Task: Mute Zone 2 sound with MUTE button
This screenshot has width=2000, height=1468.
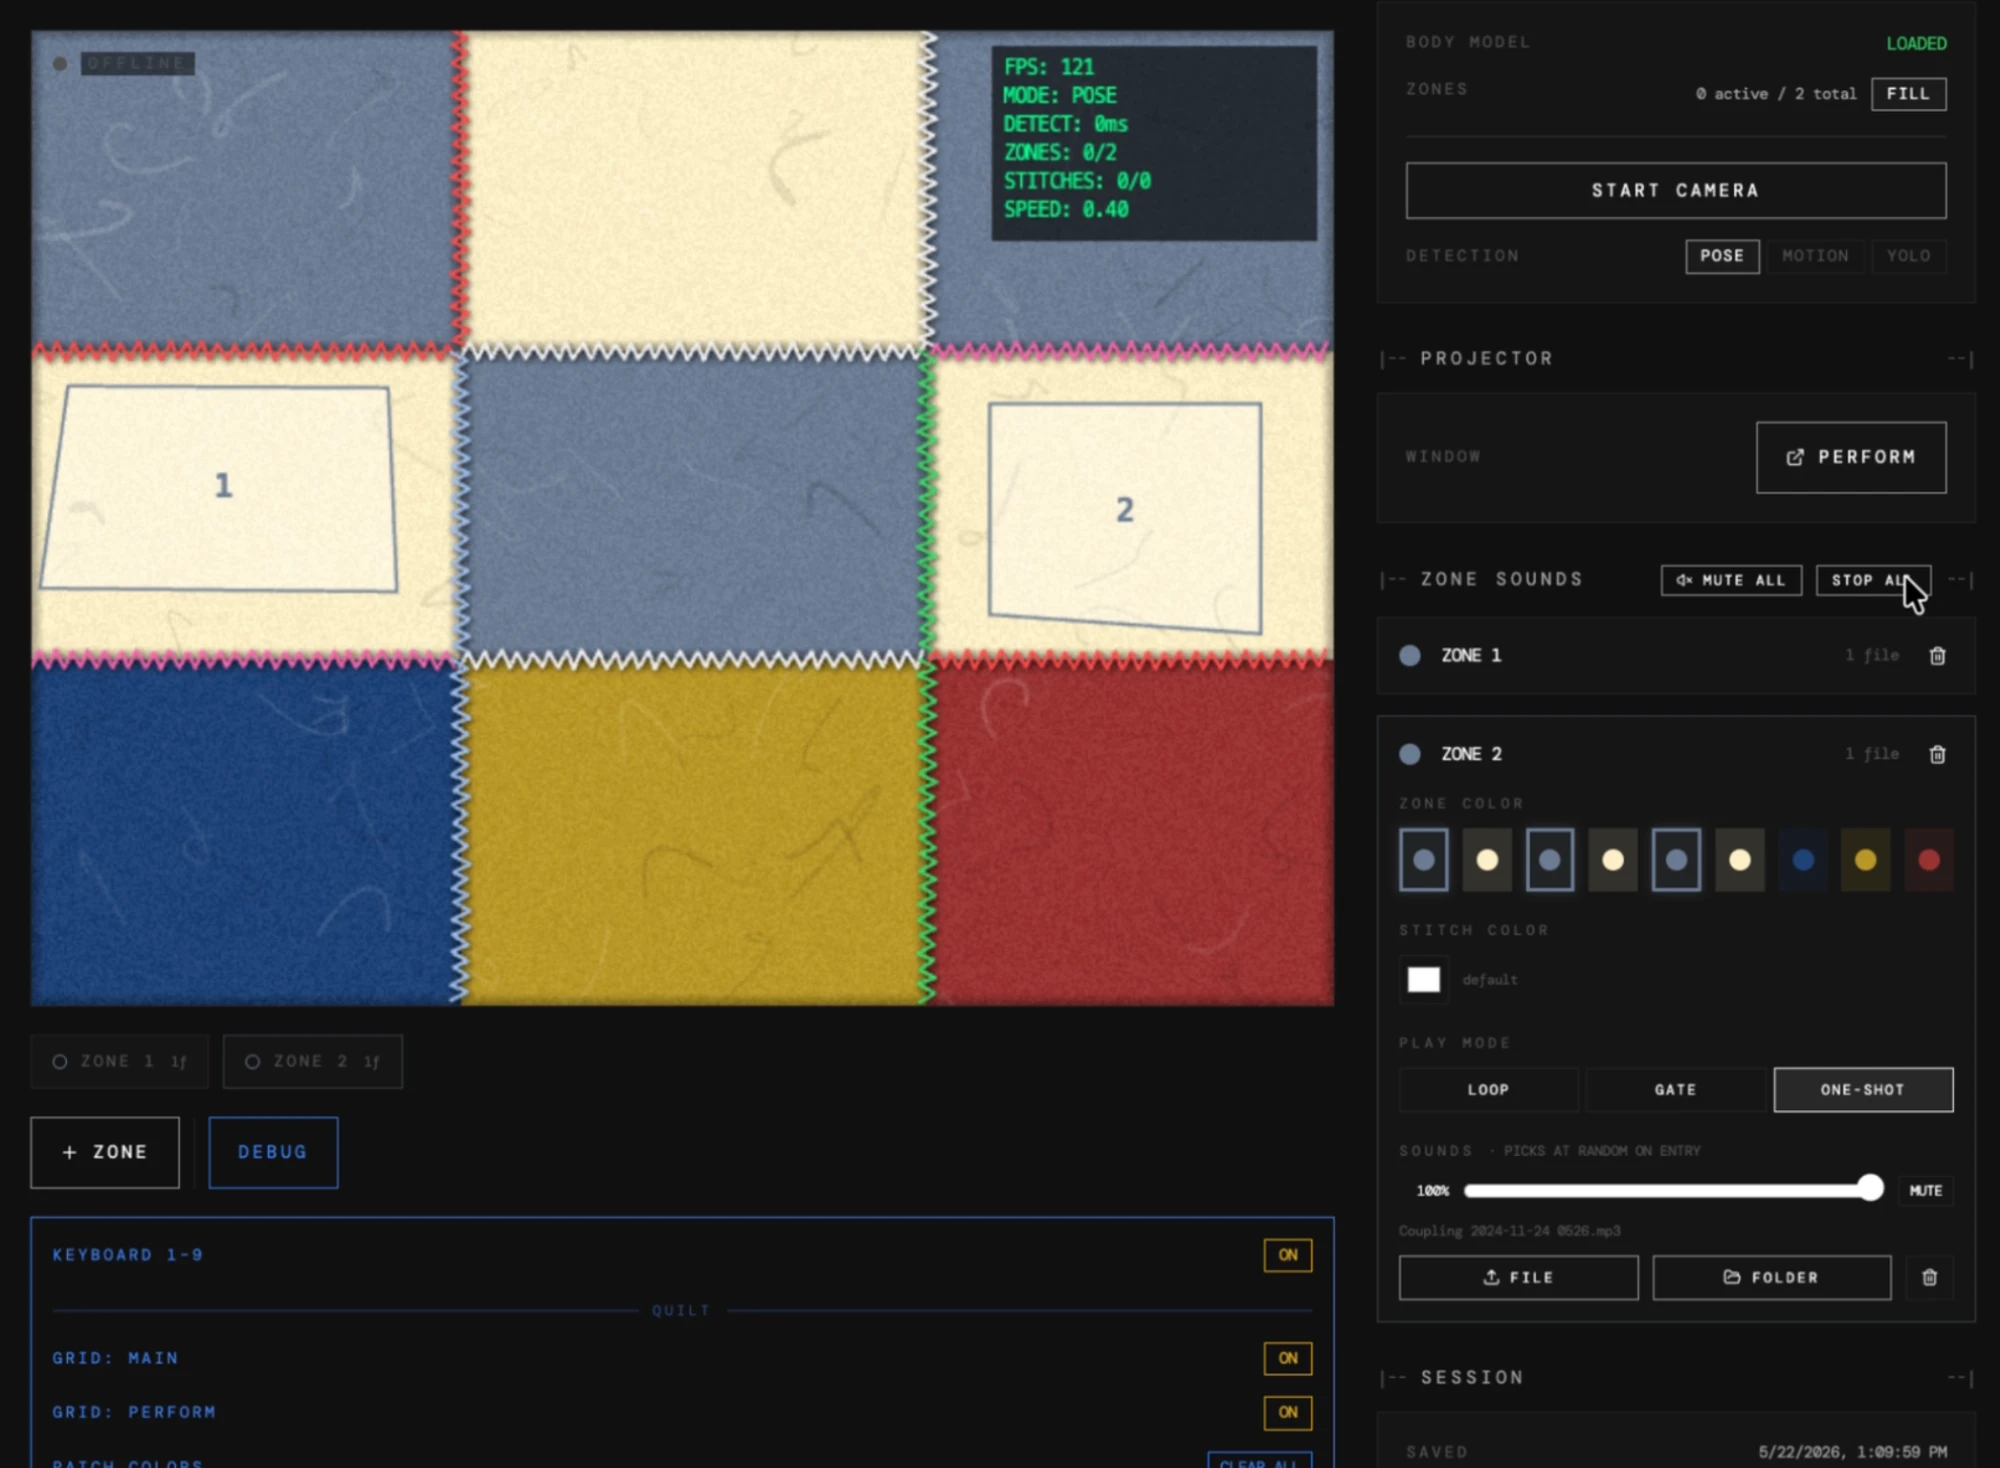Action: [x=1925, y=1190]
